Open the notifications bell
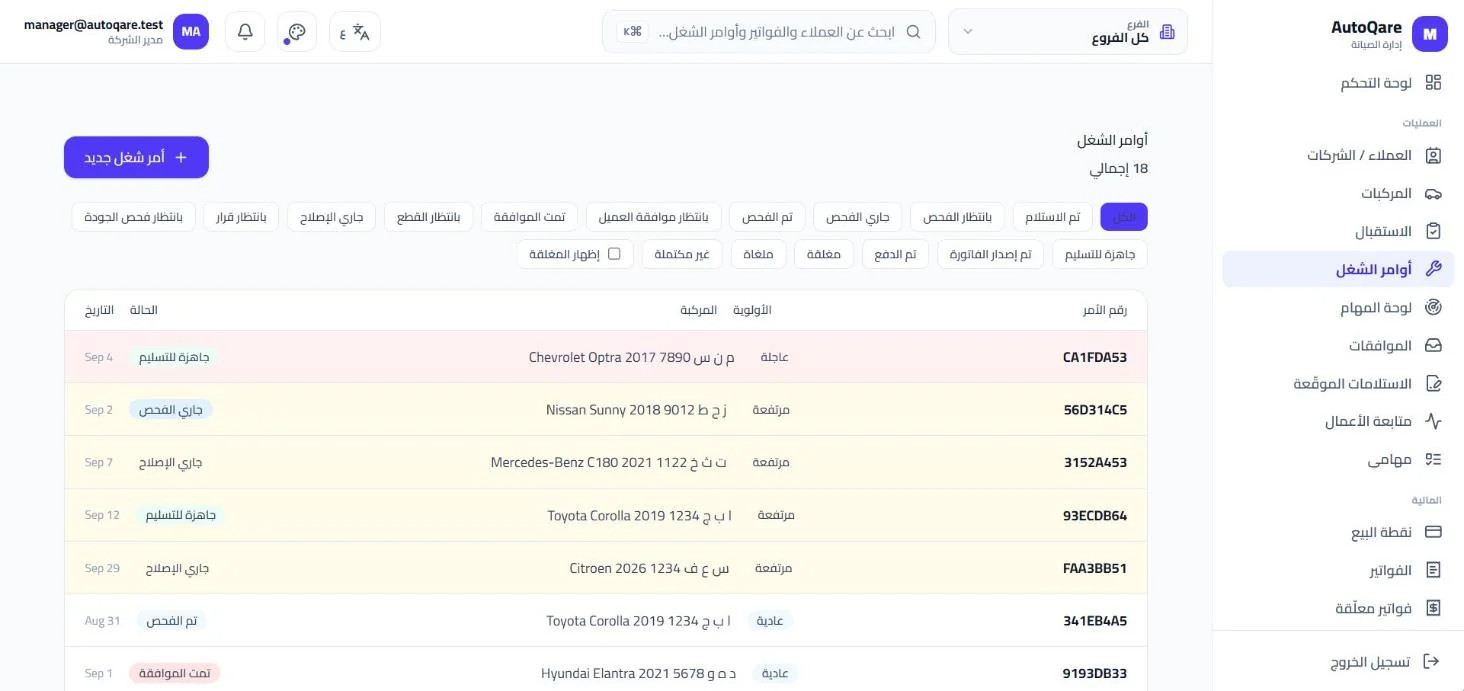The width and height of the screenshot is (1464, 691). [245, 32]
